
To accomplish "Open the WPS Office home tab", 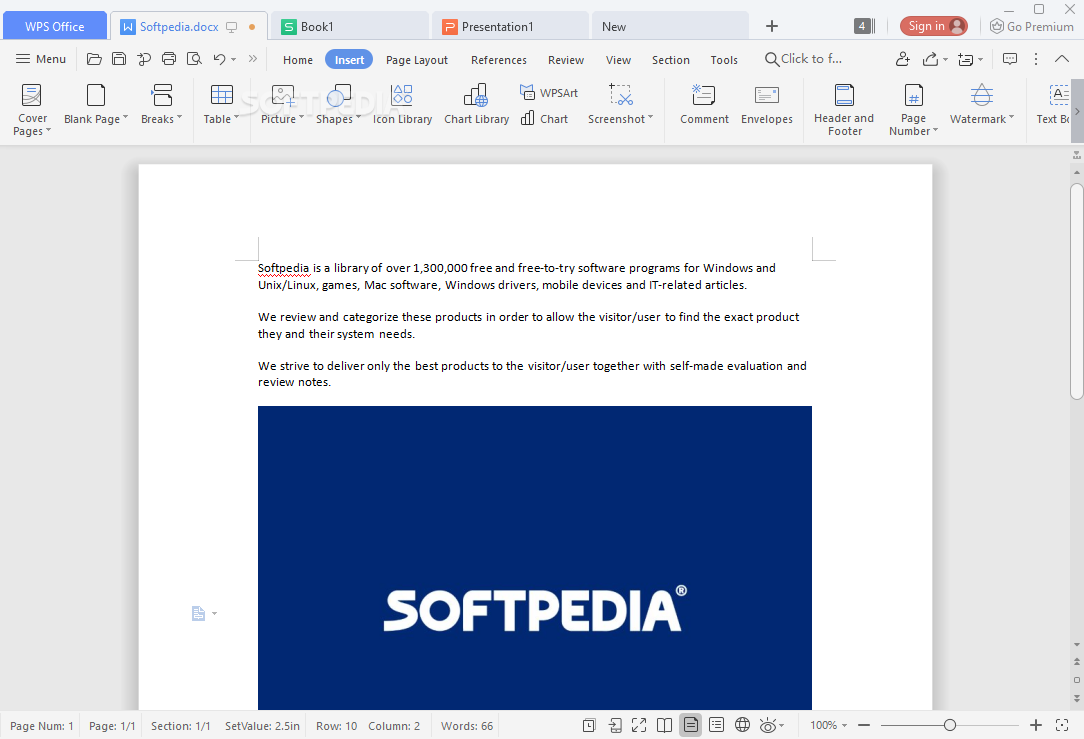I will (x=55, y=26).
